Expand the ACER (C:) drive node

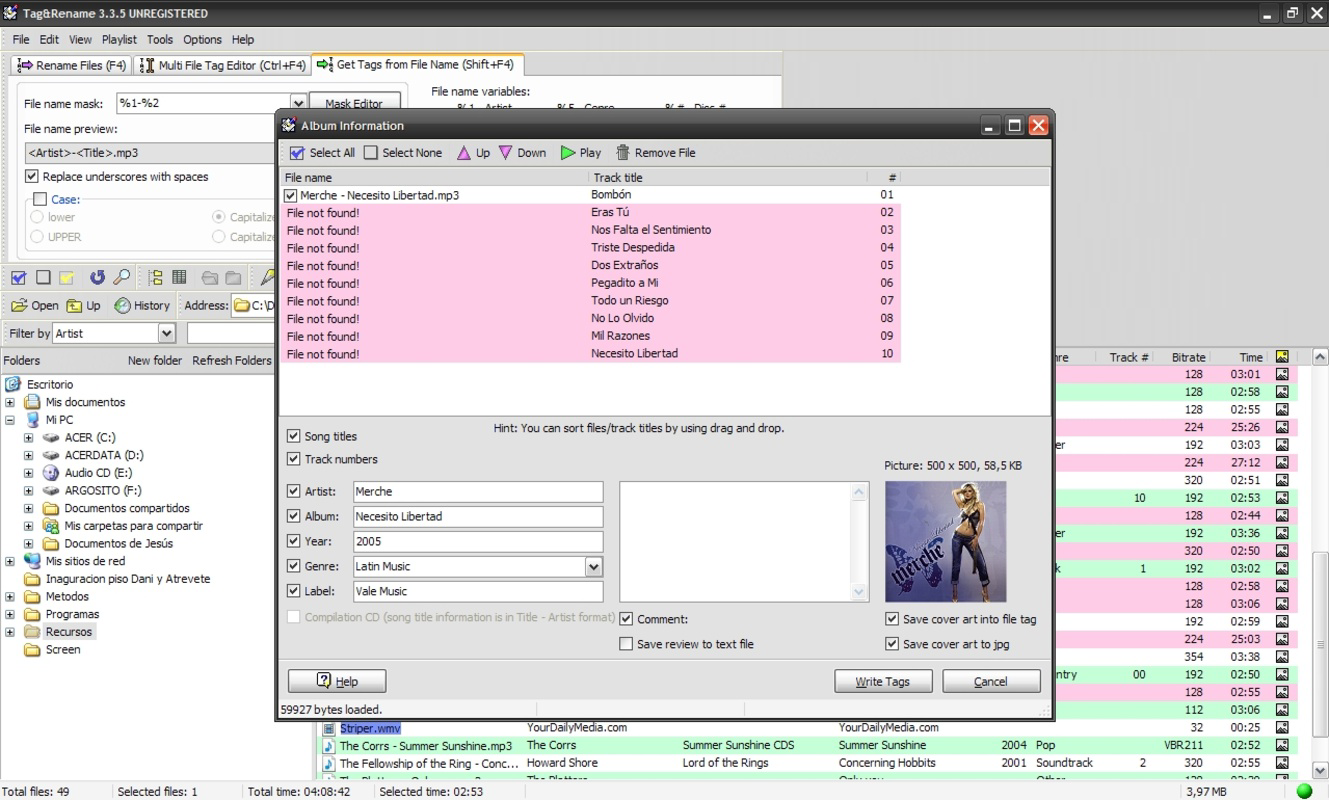pyautogui.click(x=29, y=438)
